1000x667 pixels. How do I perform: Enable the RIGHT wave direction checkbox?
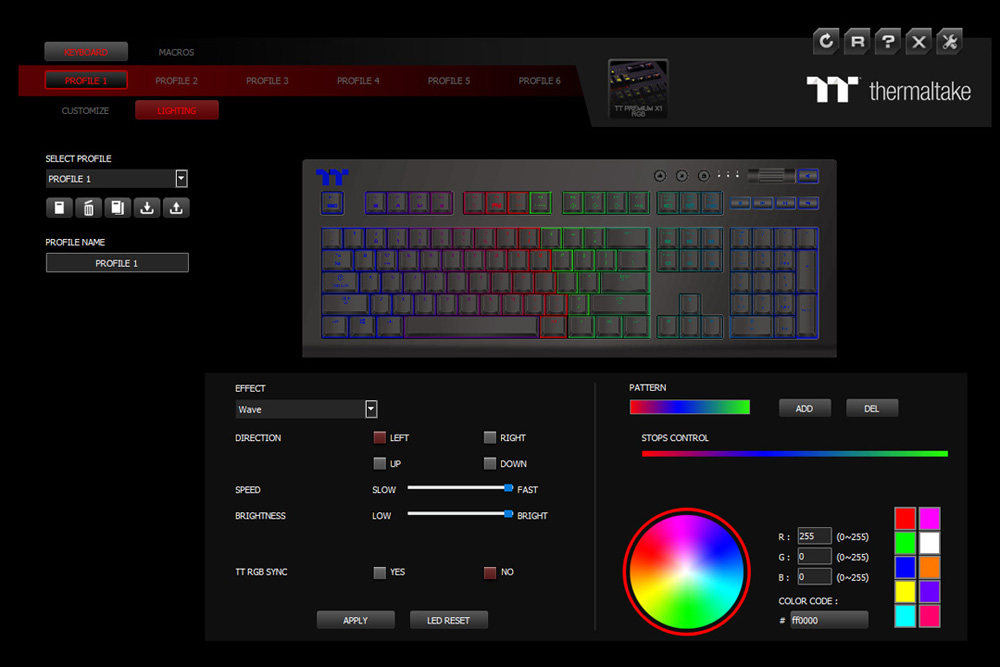(489, 437)
